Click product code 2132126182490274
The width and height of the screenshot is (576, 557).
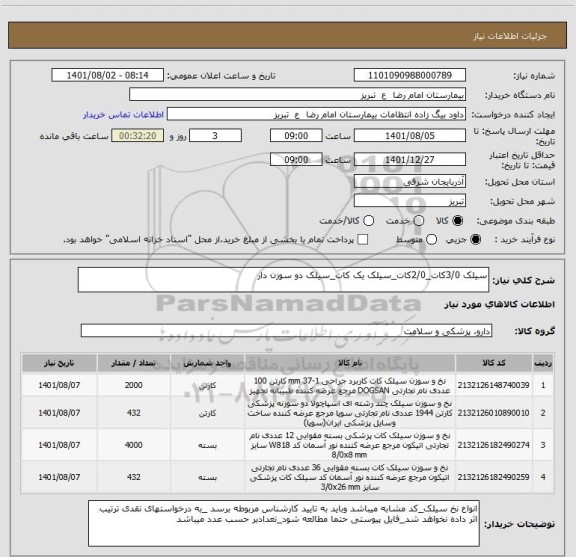point(493,445)
